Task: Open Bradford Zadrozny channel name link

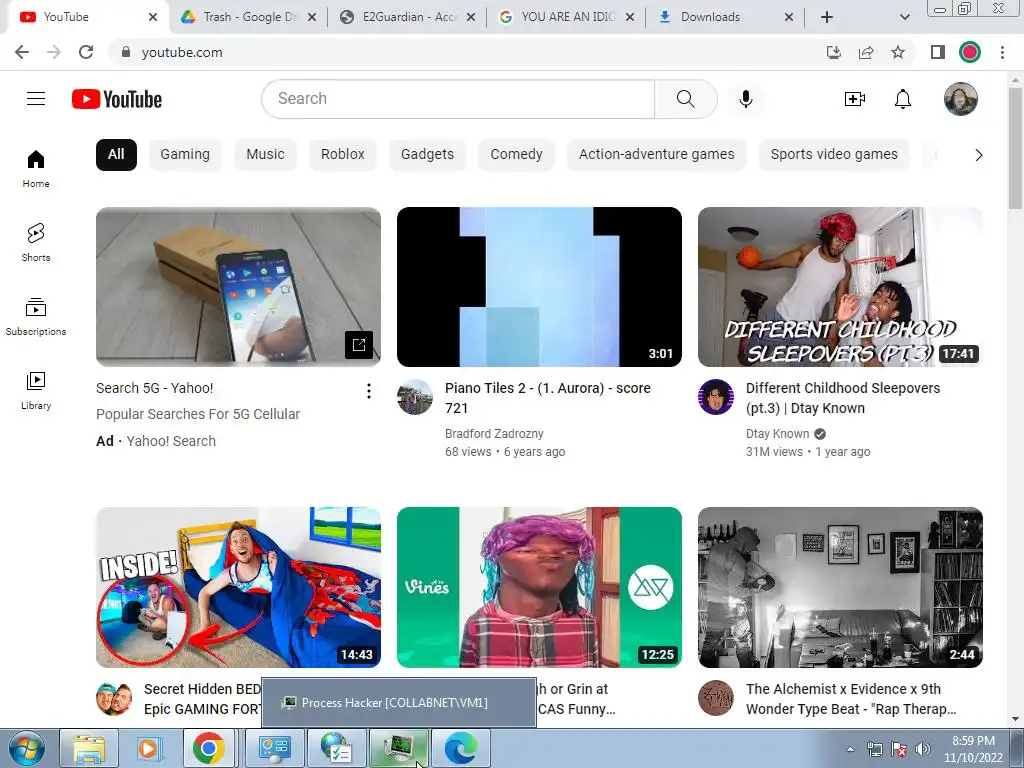Action: click(x=494, y=434)
